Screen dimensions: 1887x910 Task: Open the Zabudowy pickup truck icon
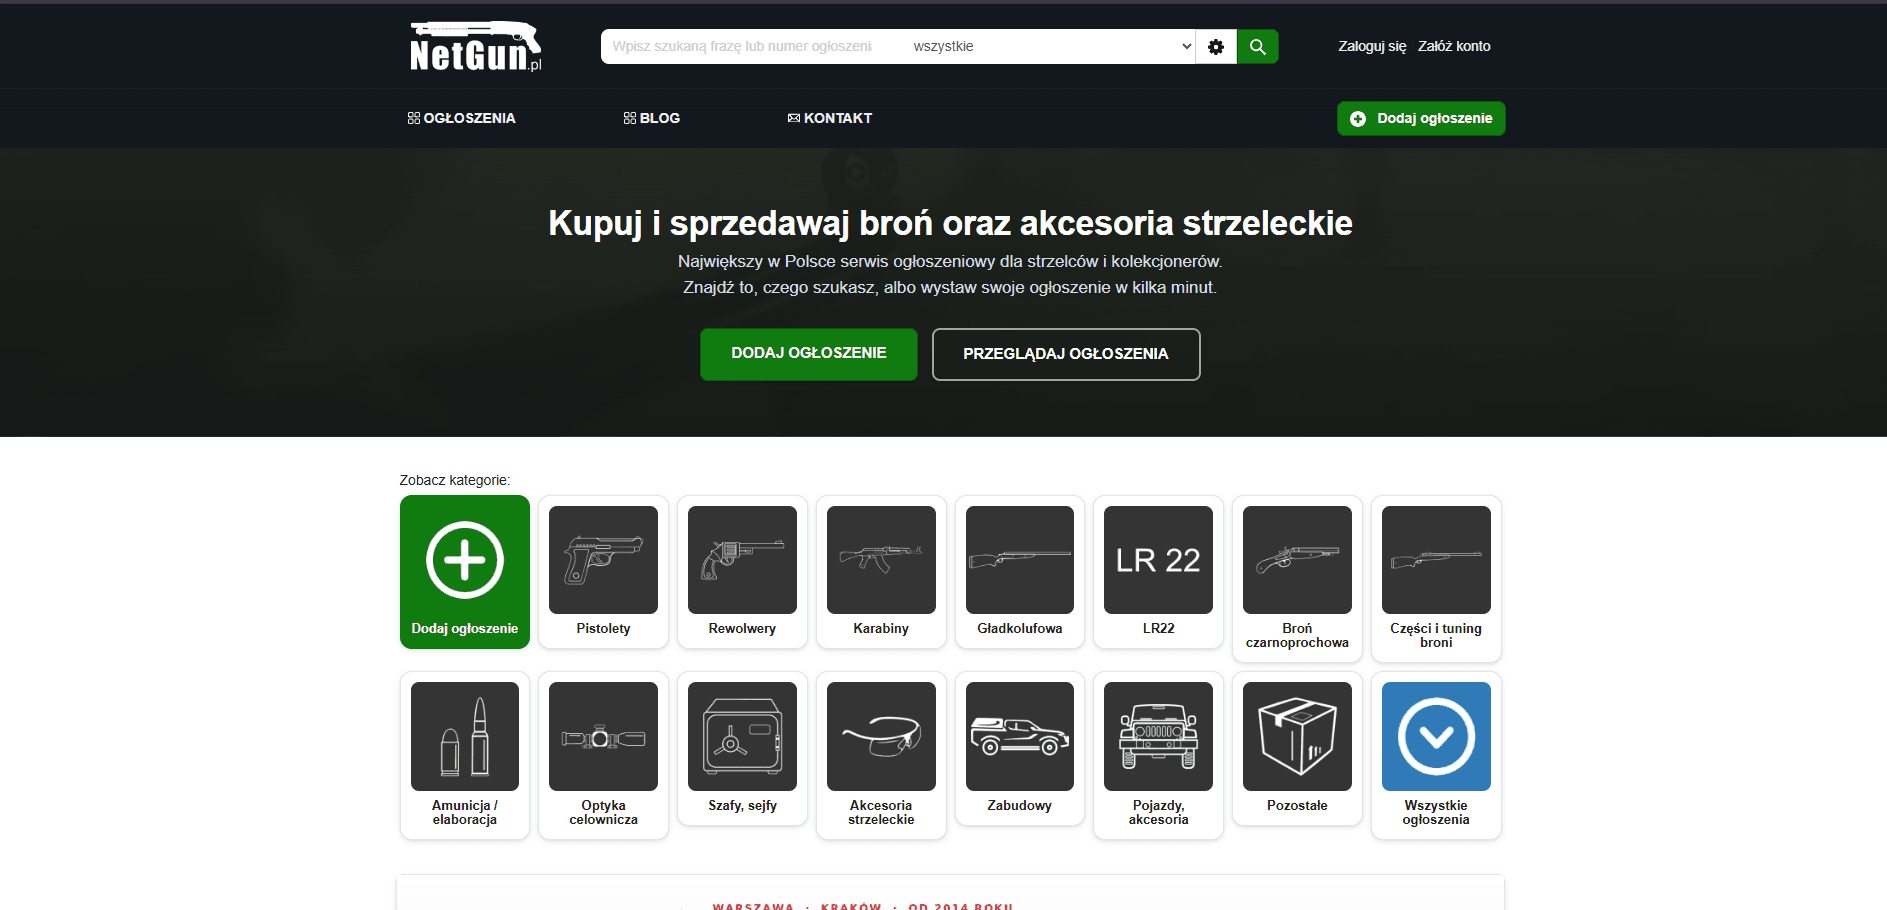click(x=1020, y=736)
